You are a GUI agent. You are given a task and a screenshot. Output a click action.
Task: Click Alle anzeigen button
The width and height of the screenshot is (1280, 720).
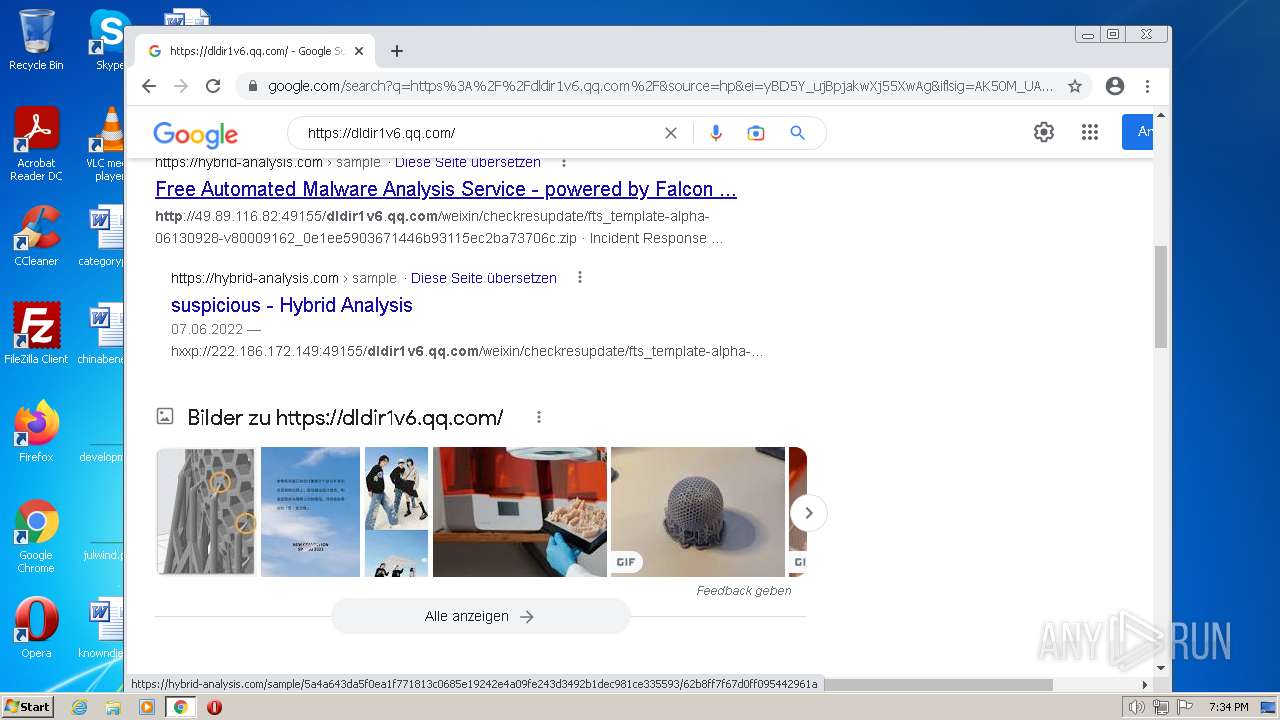[x=480, y=616]
